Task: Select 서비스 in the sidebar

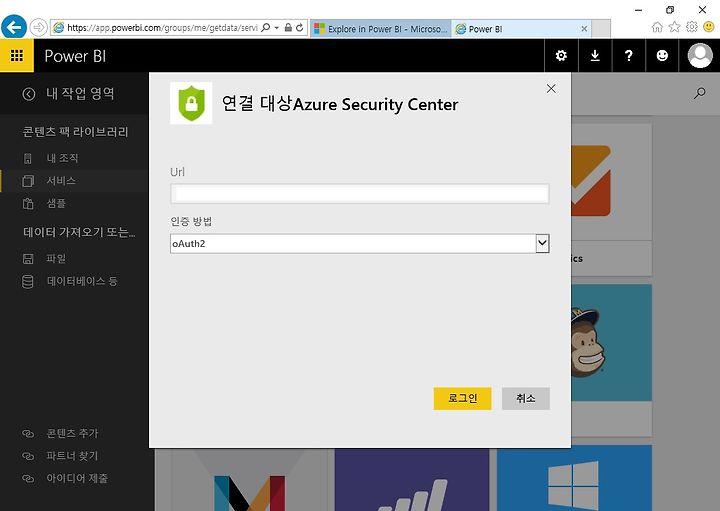Action: coord(61,181)
